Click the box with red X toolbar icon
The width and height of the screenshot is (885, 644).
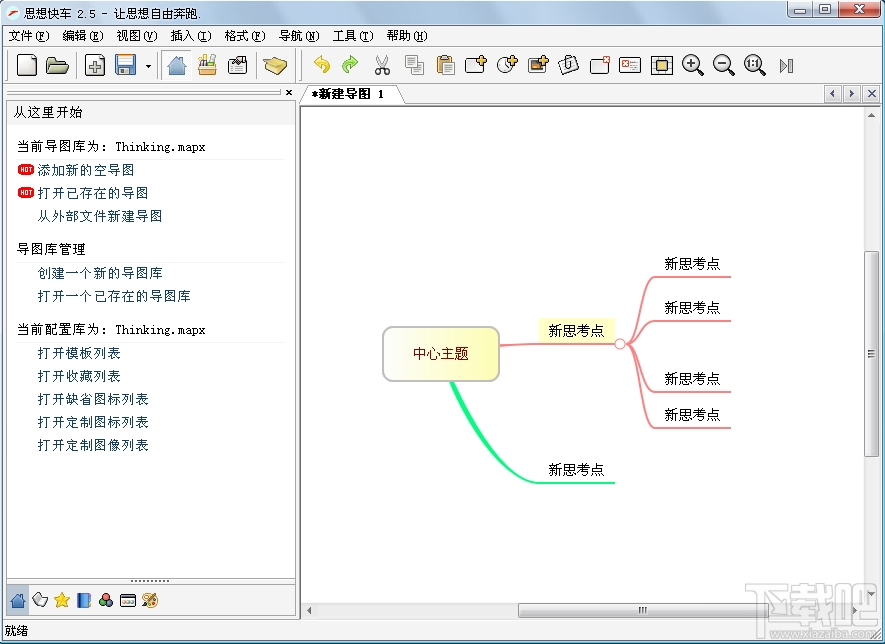click(x=599, y=65)
